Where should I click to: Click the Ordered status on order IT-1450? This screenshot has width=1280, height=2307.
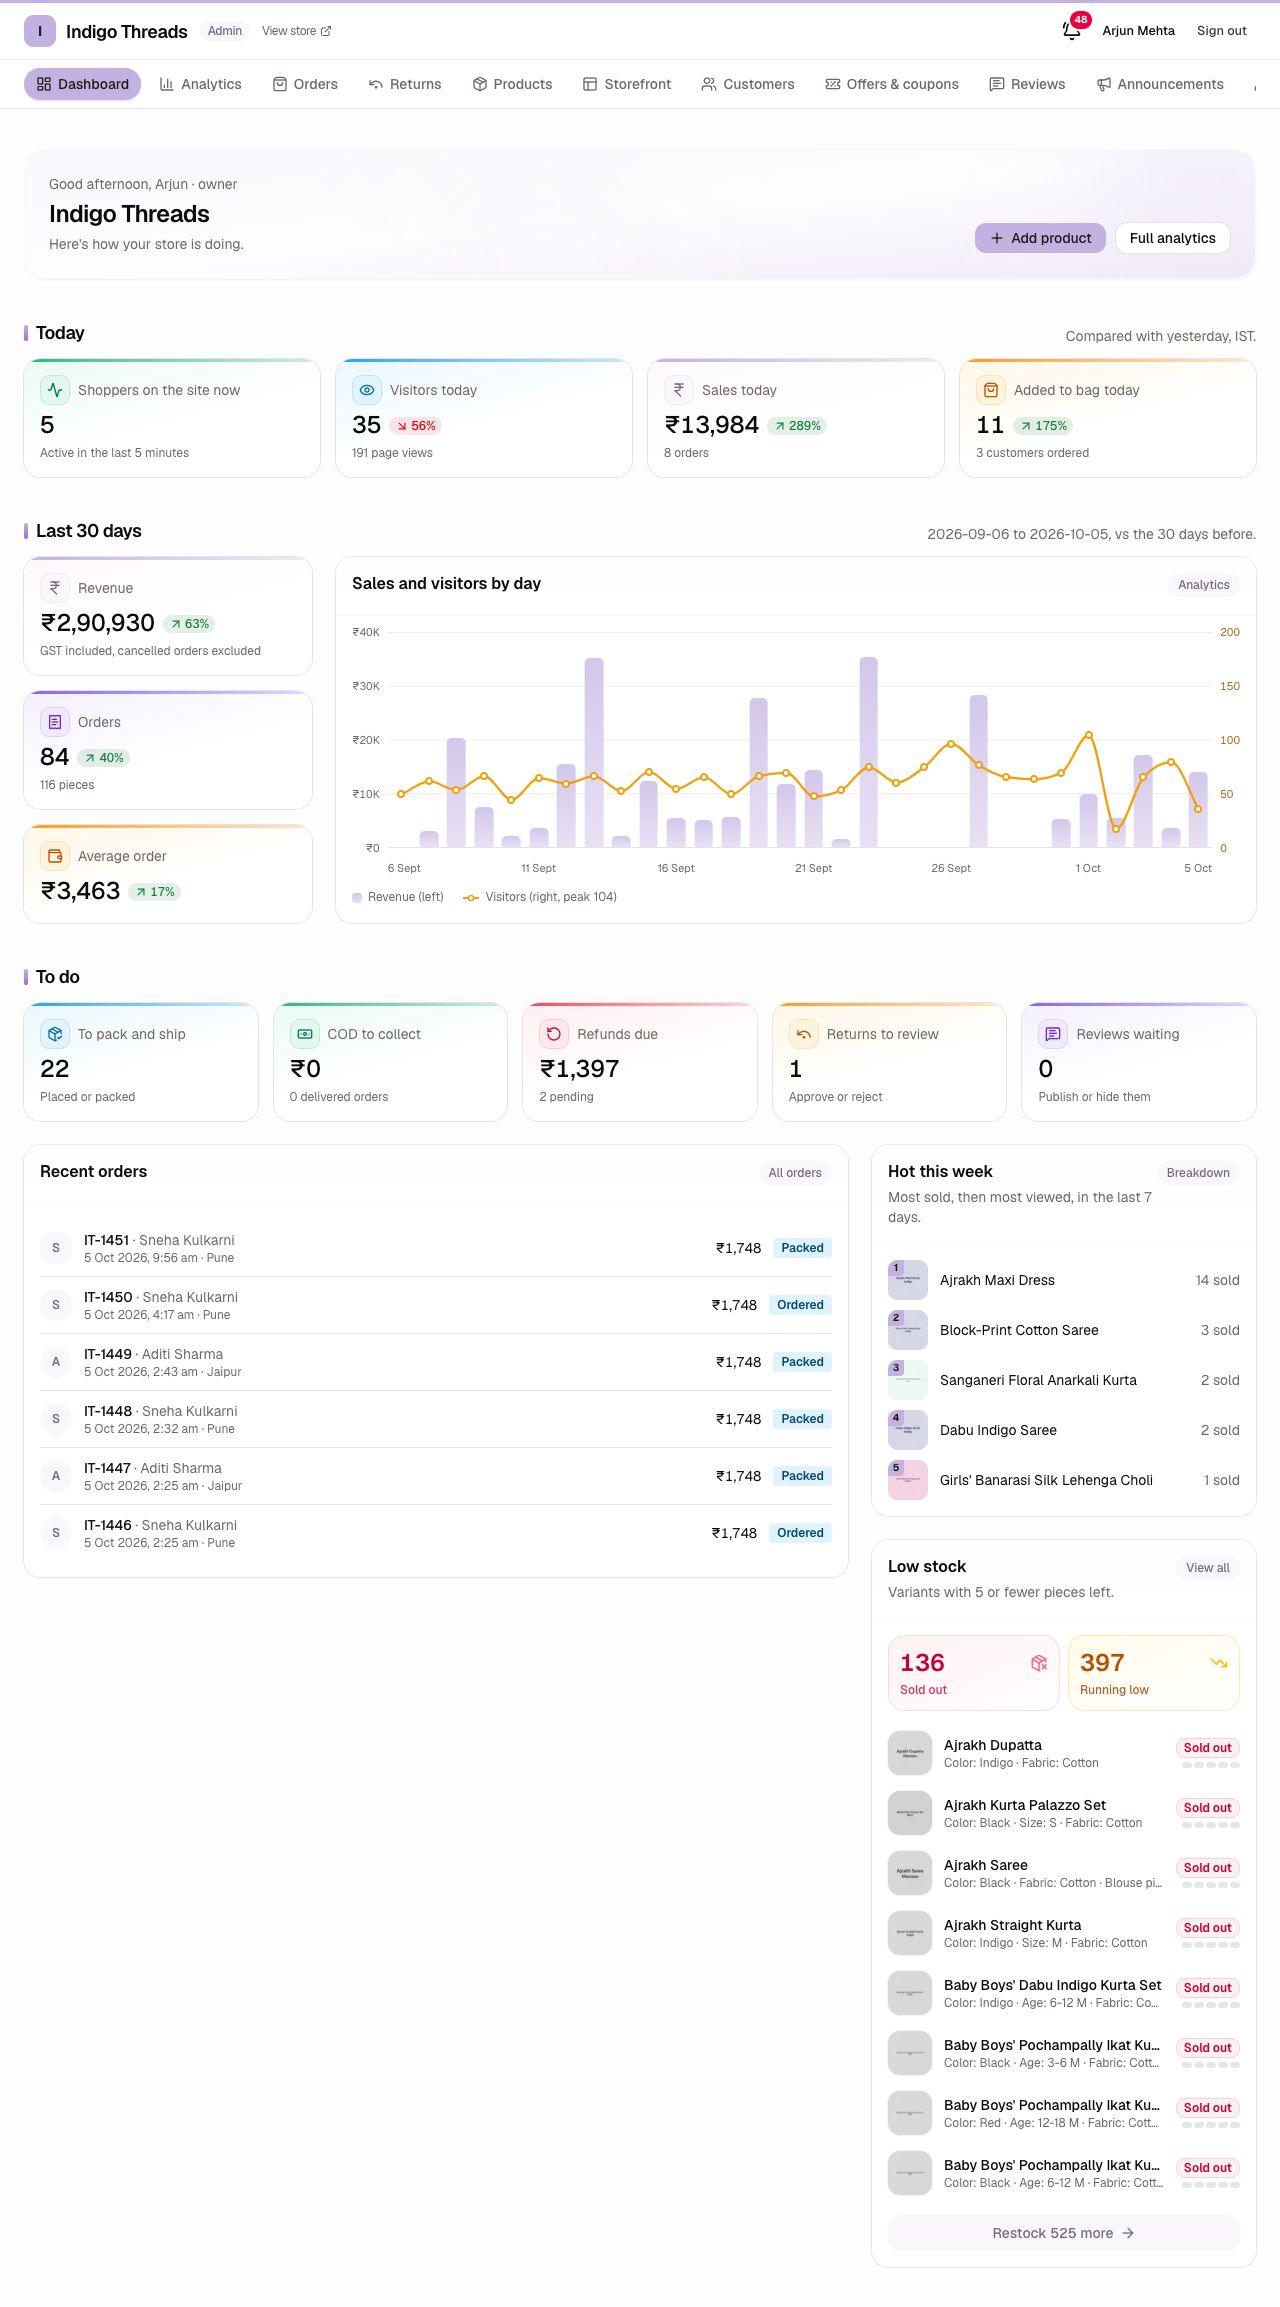pos(800,1305)
